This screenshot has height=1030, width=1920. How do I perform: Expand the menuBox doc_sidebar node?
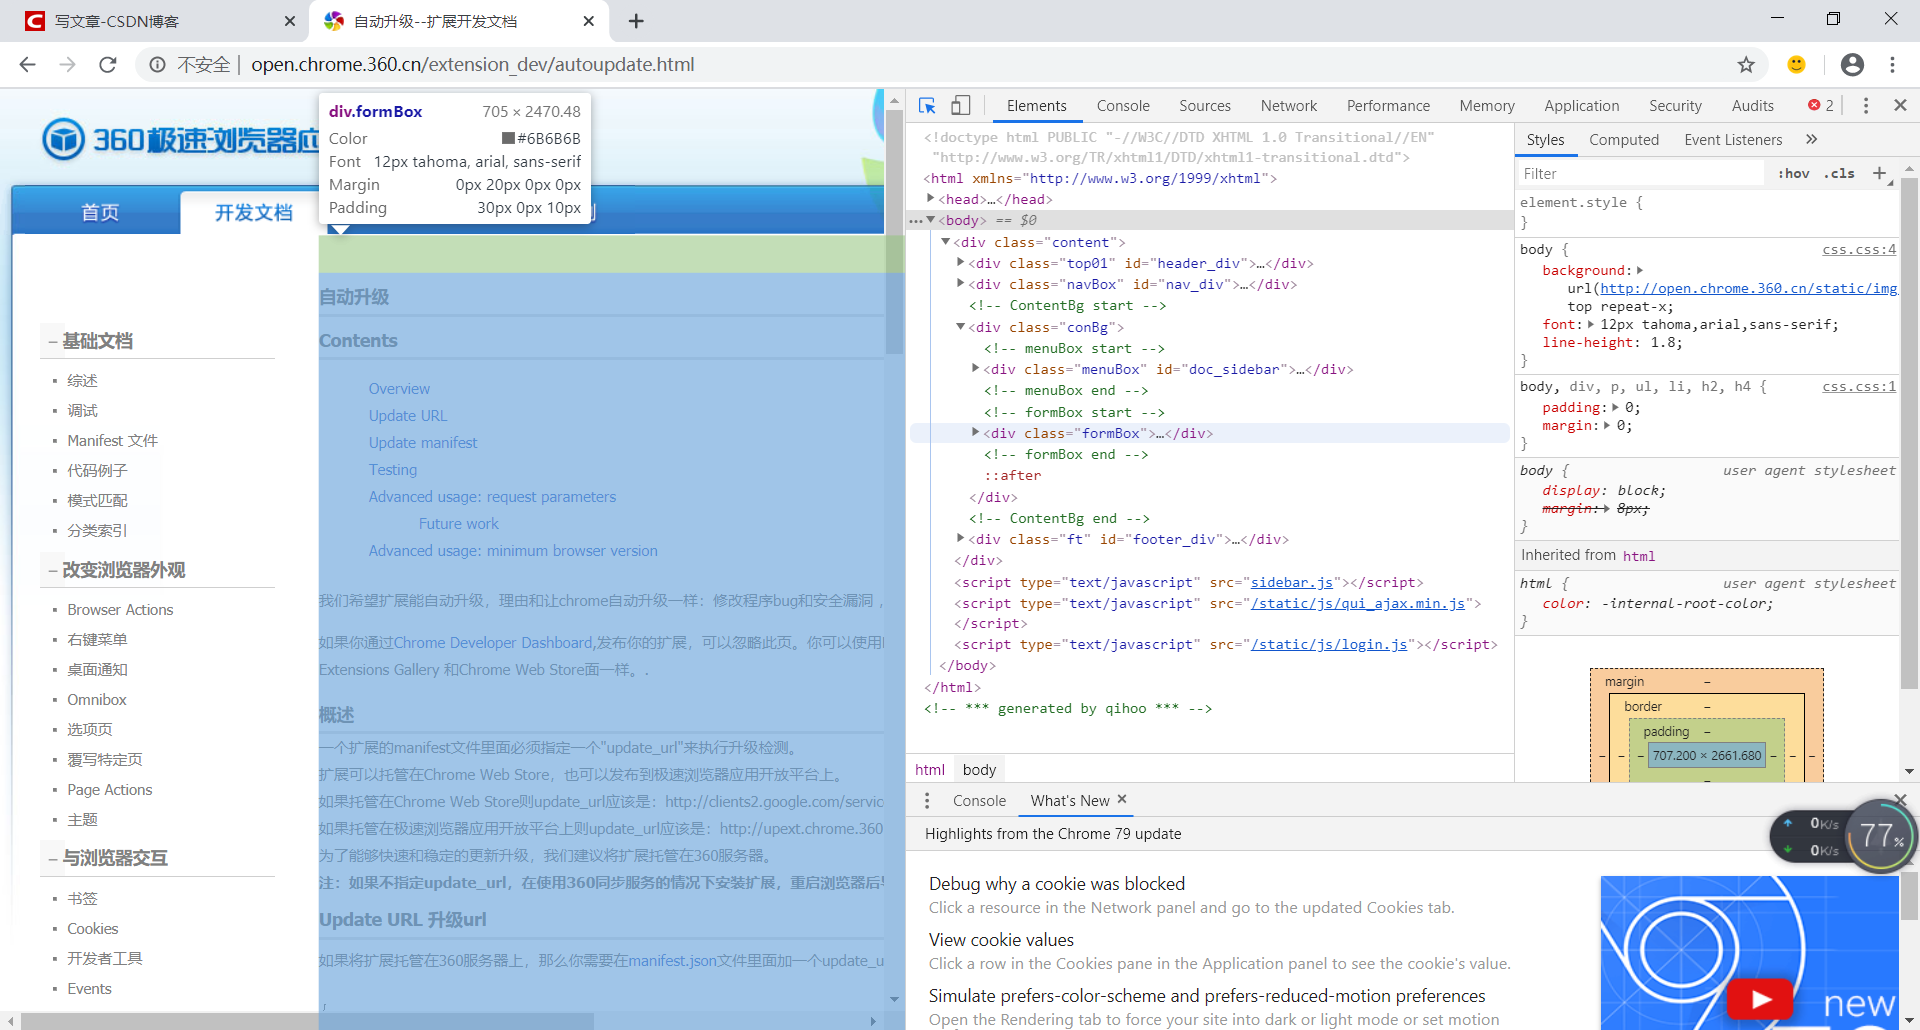[x=975, y=369]
